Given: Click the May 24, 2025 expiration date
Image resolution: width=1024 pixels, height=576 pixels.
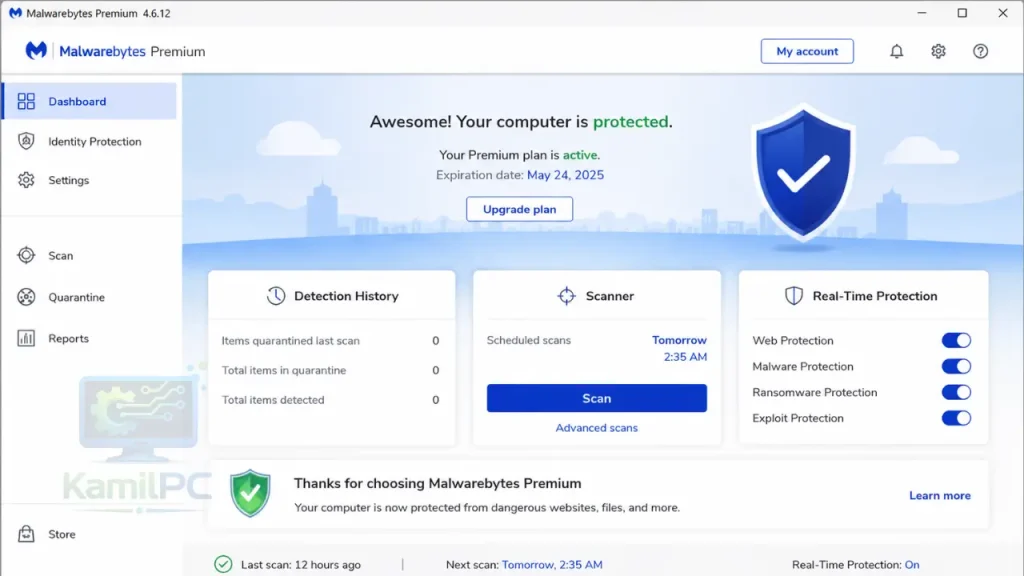Looking at the screenshot, I should point(566,175).
